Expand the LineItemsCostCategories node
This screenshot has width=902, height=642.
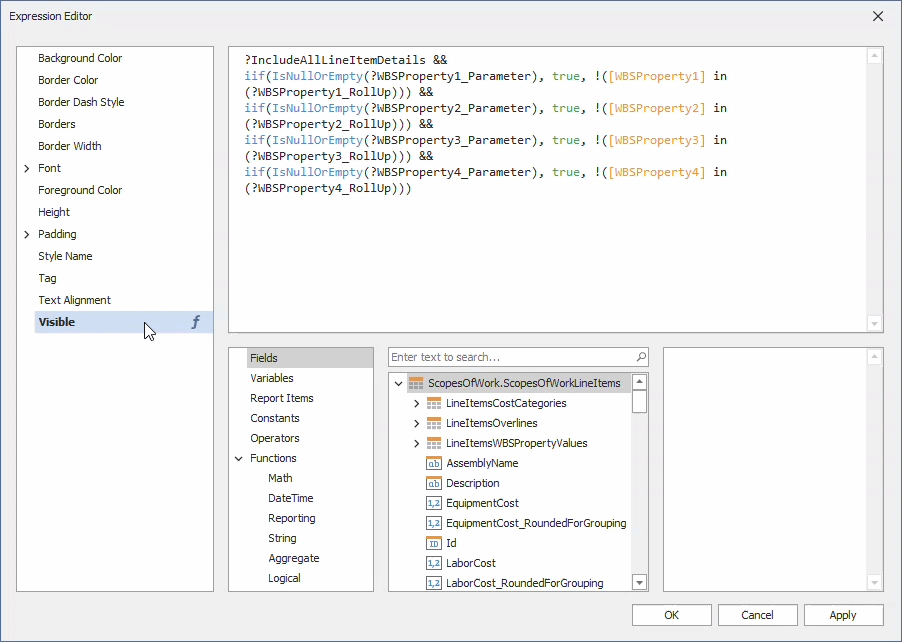[x=416, y=403]
